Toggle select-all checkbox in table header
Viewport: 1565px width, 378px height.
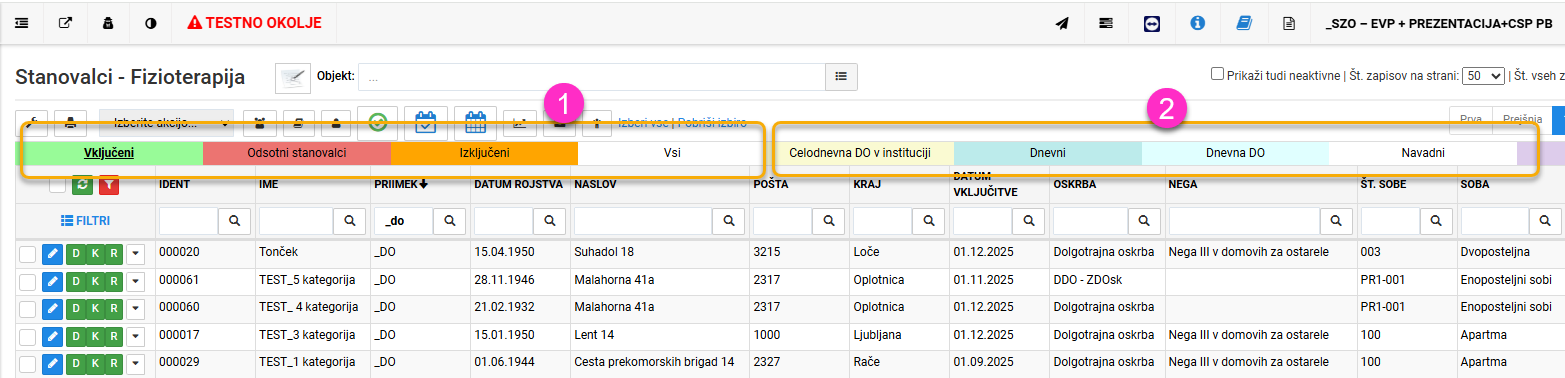[57, 185]
